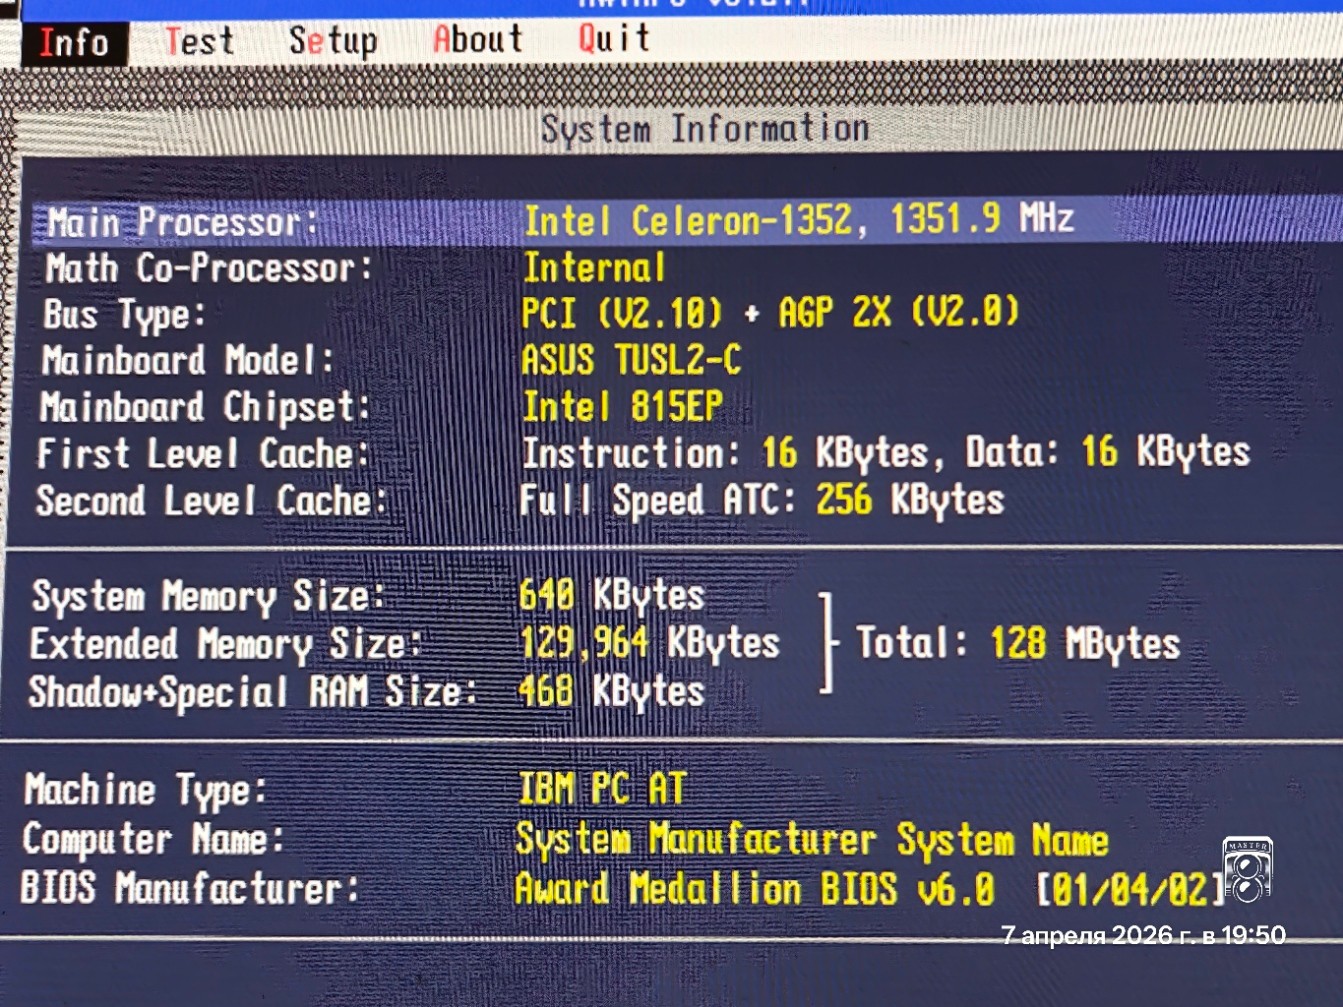Click the '468 KBytes' value

(611, 691)
